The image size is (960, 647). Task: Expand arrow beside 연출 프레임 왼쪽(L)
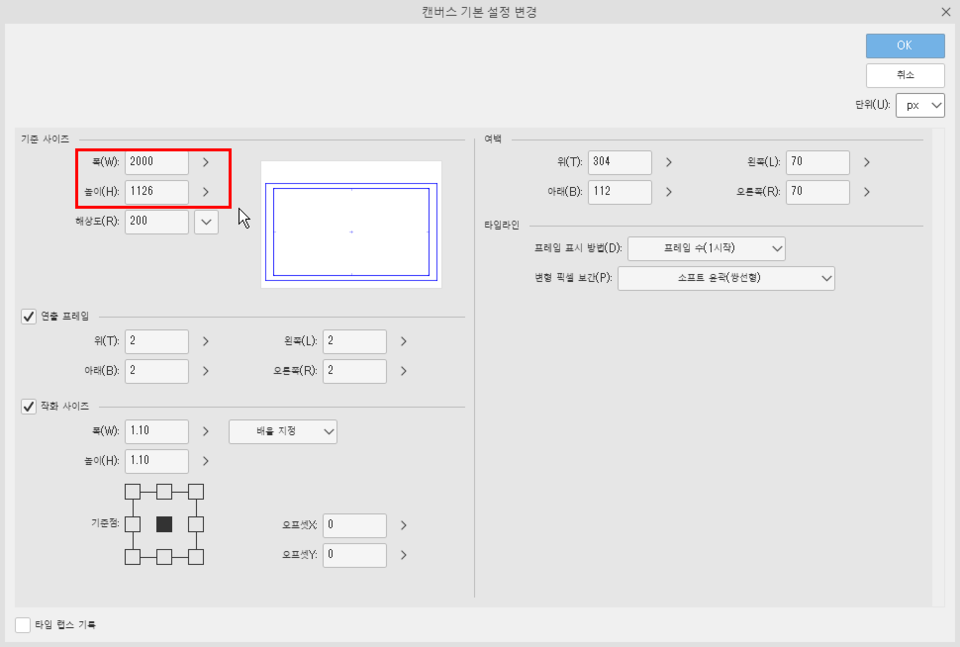pyautogui.click(x=403, y=341)
